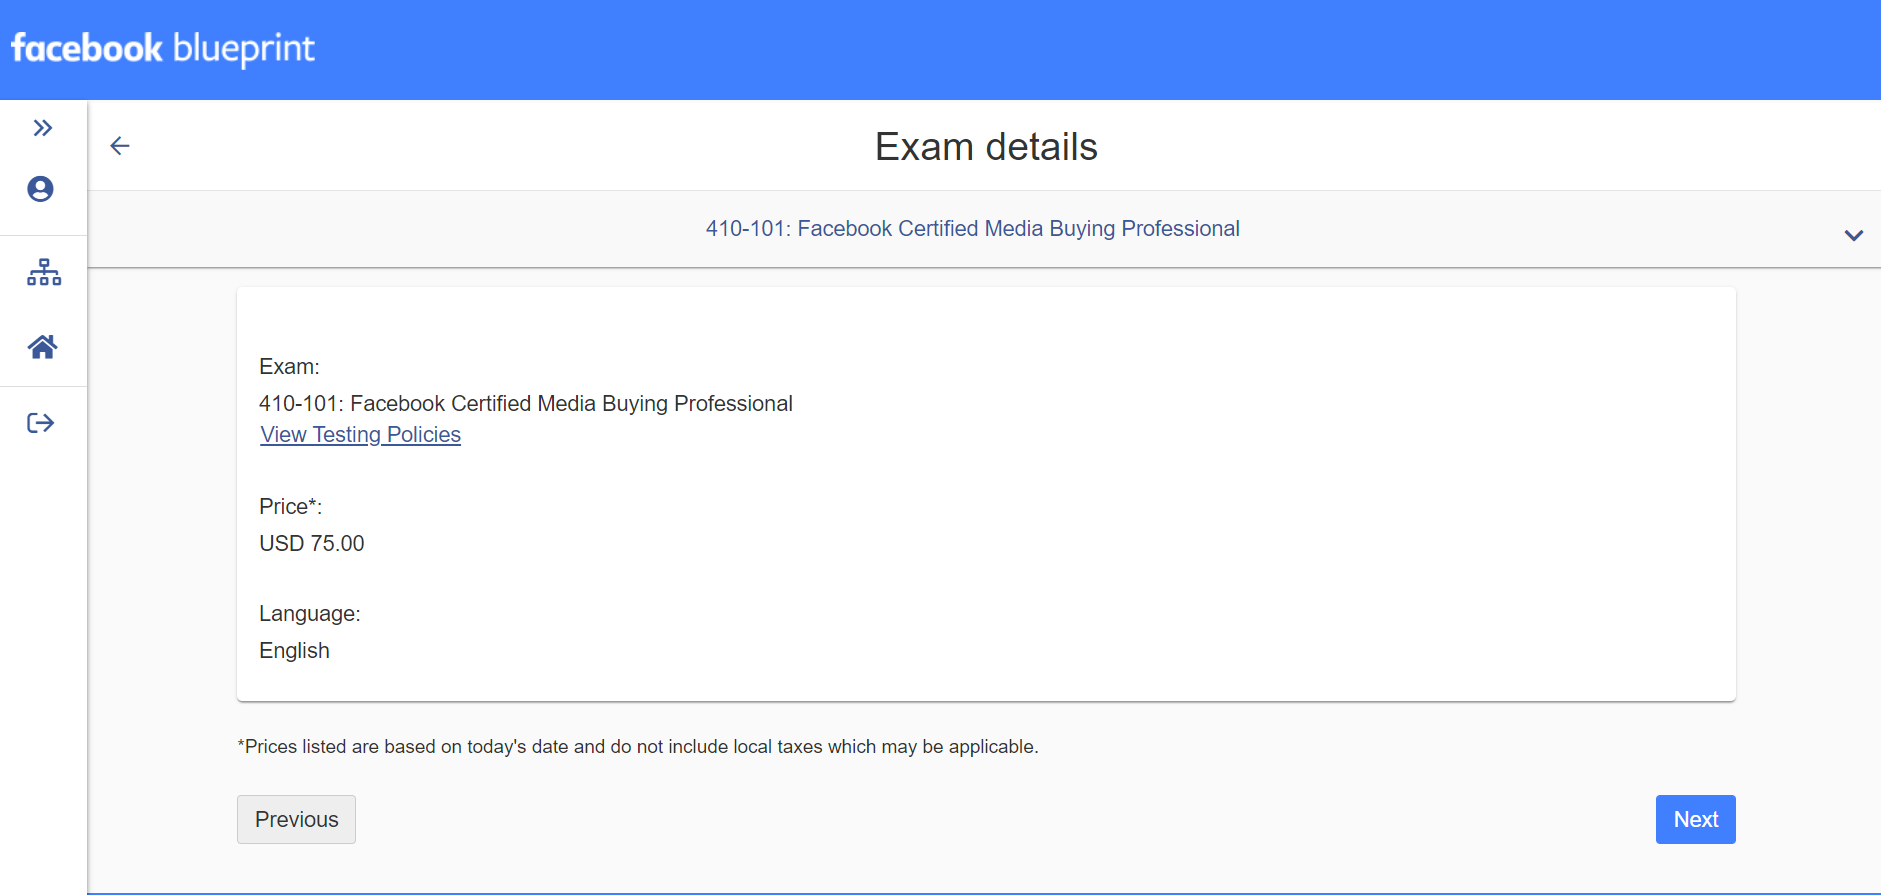Go back using the left arrow icon
The width and height of the screenshot is (1881, 895).
click(x=120, y=146)
